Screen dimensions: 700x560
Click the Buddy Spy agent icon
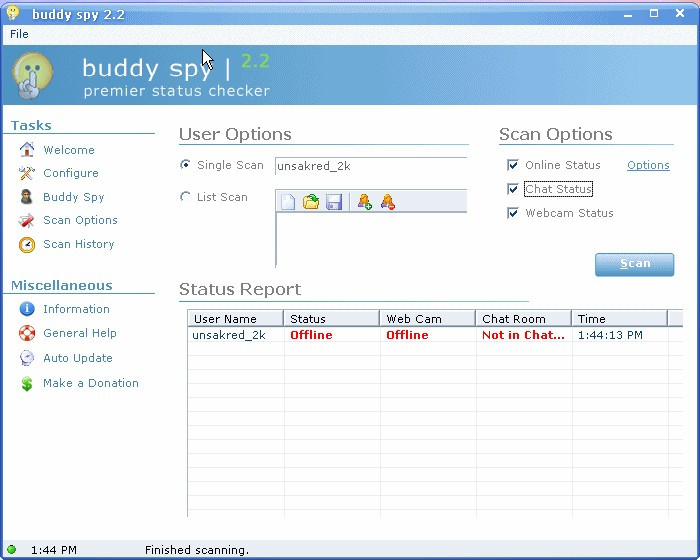point(27,197)
